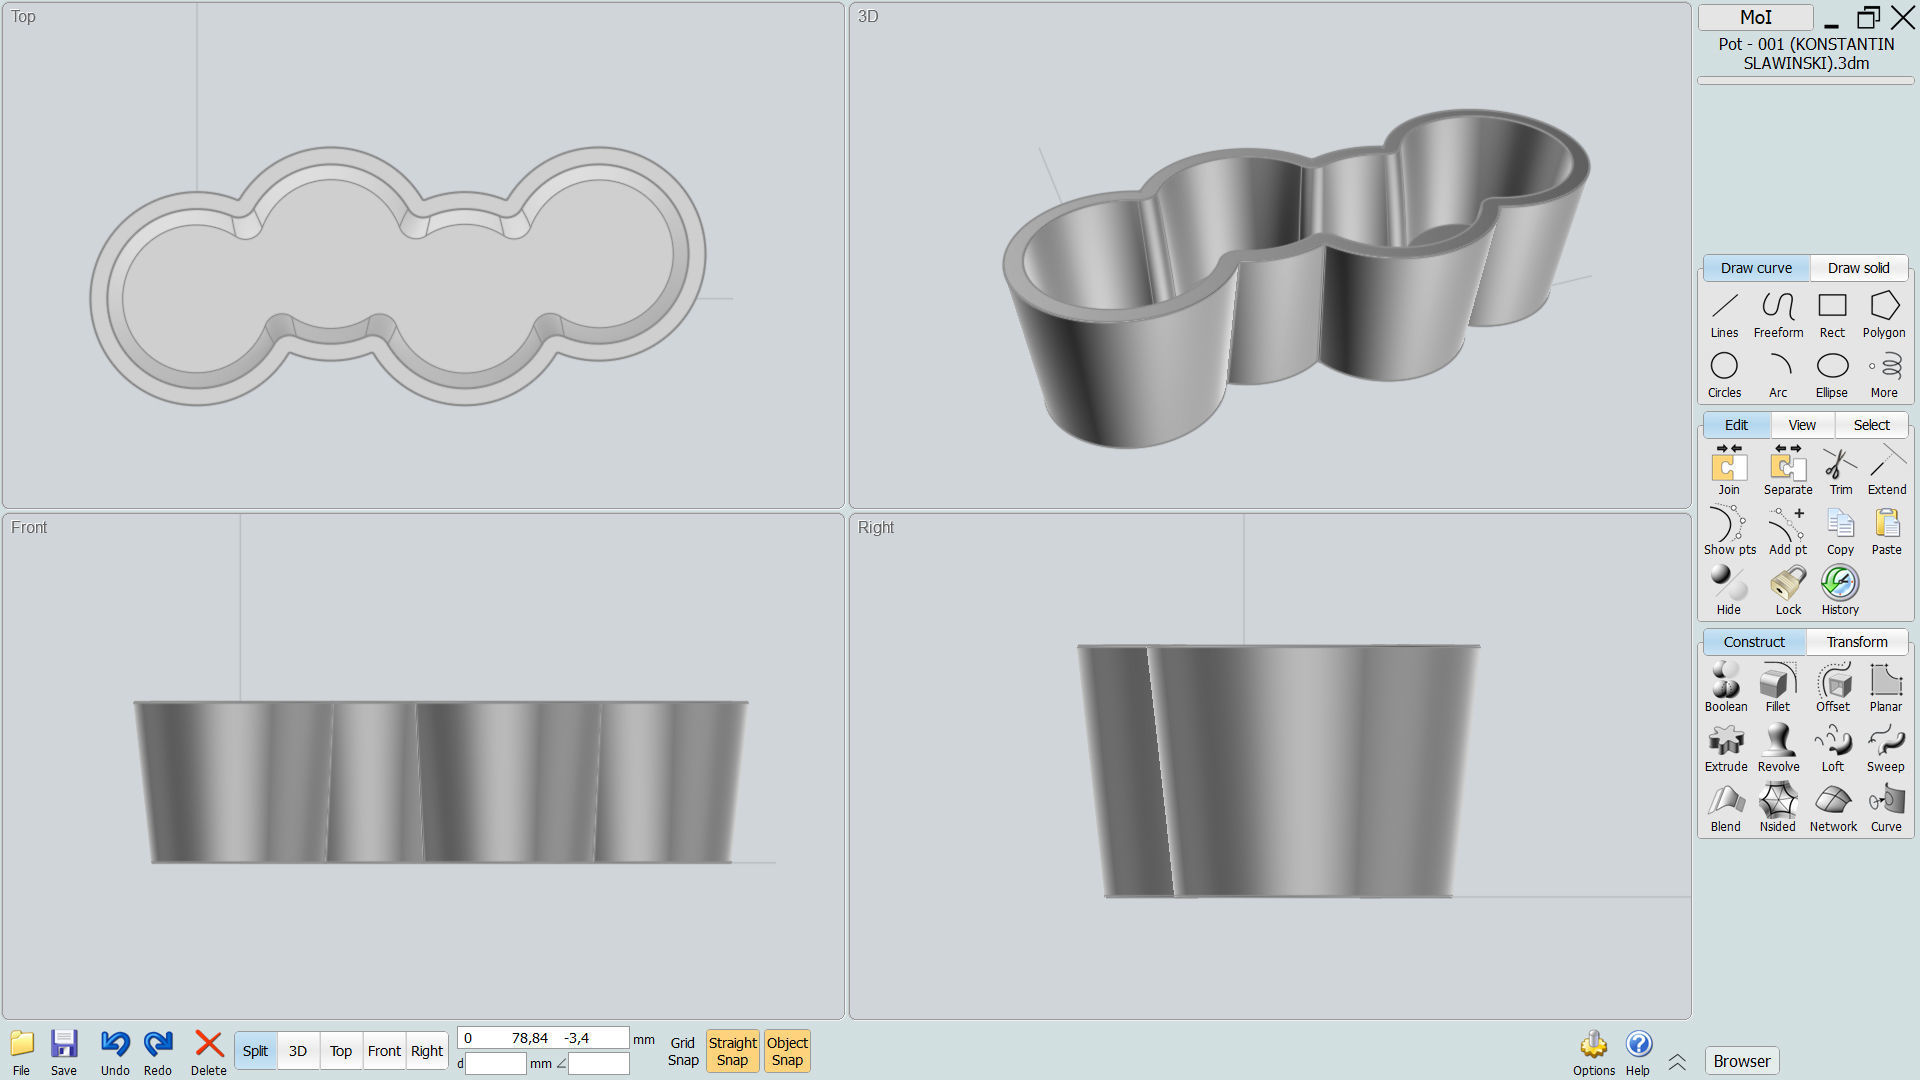Viewport: 1920px width, 1080px height.
Task: Toggle Show pts control points
Action: point(1730,531)
